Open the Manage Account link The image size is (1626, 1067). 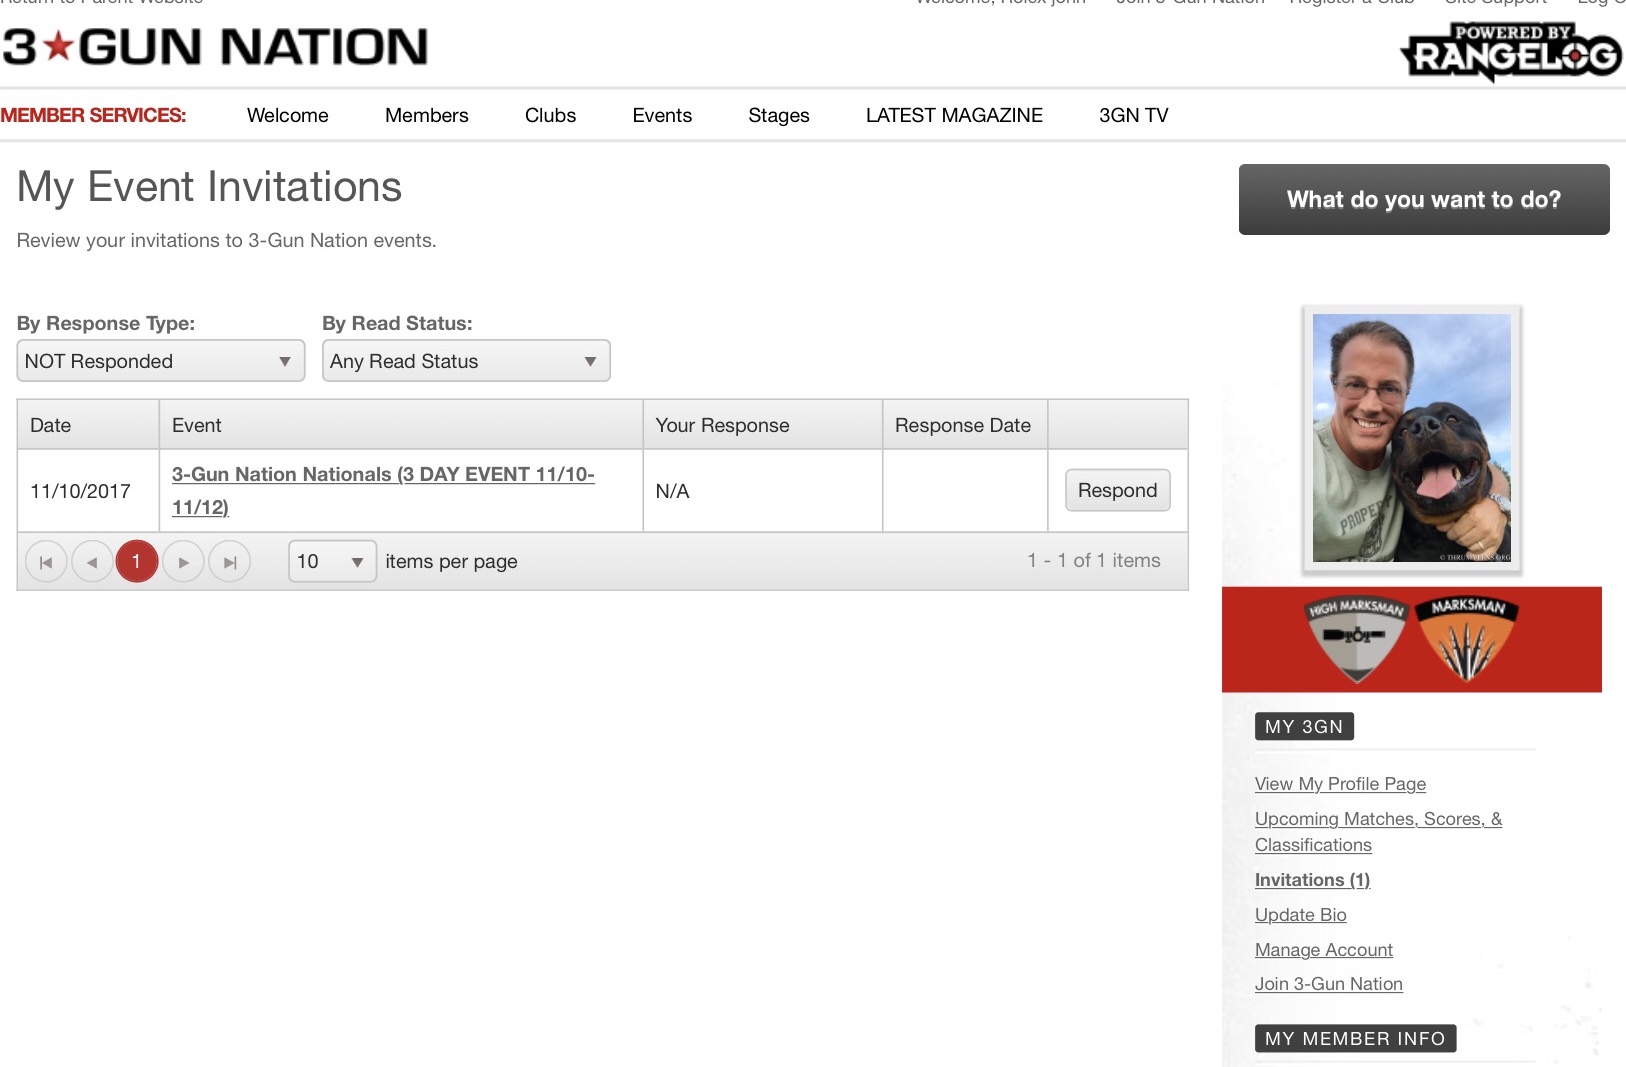point(1324,950)
